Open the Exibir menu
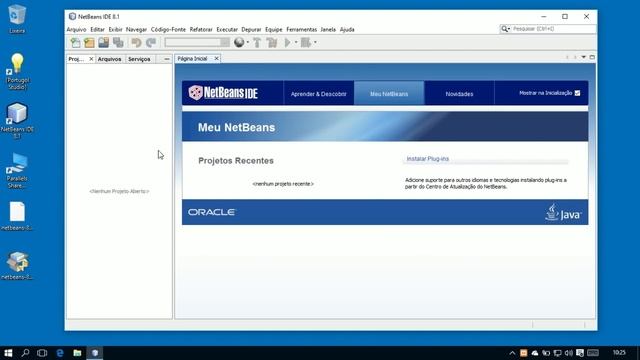 (x=115, y=29)
